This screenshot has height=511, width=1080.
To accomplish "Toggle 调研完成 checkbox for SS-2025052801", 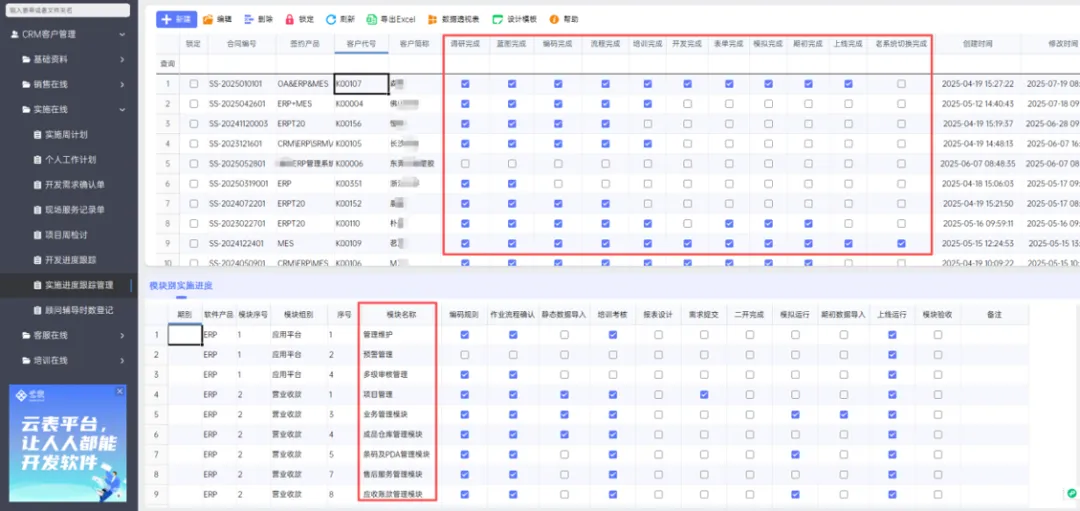I will 465,164.
